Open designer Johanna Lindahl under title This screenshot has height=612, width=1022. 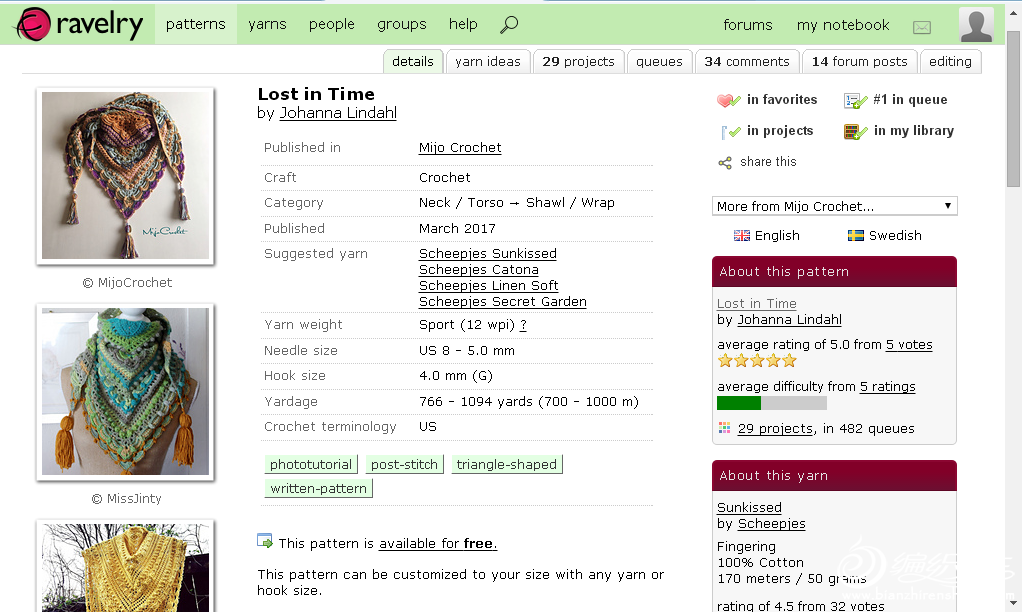point(338,113)
